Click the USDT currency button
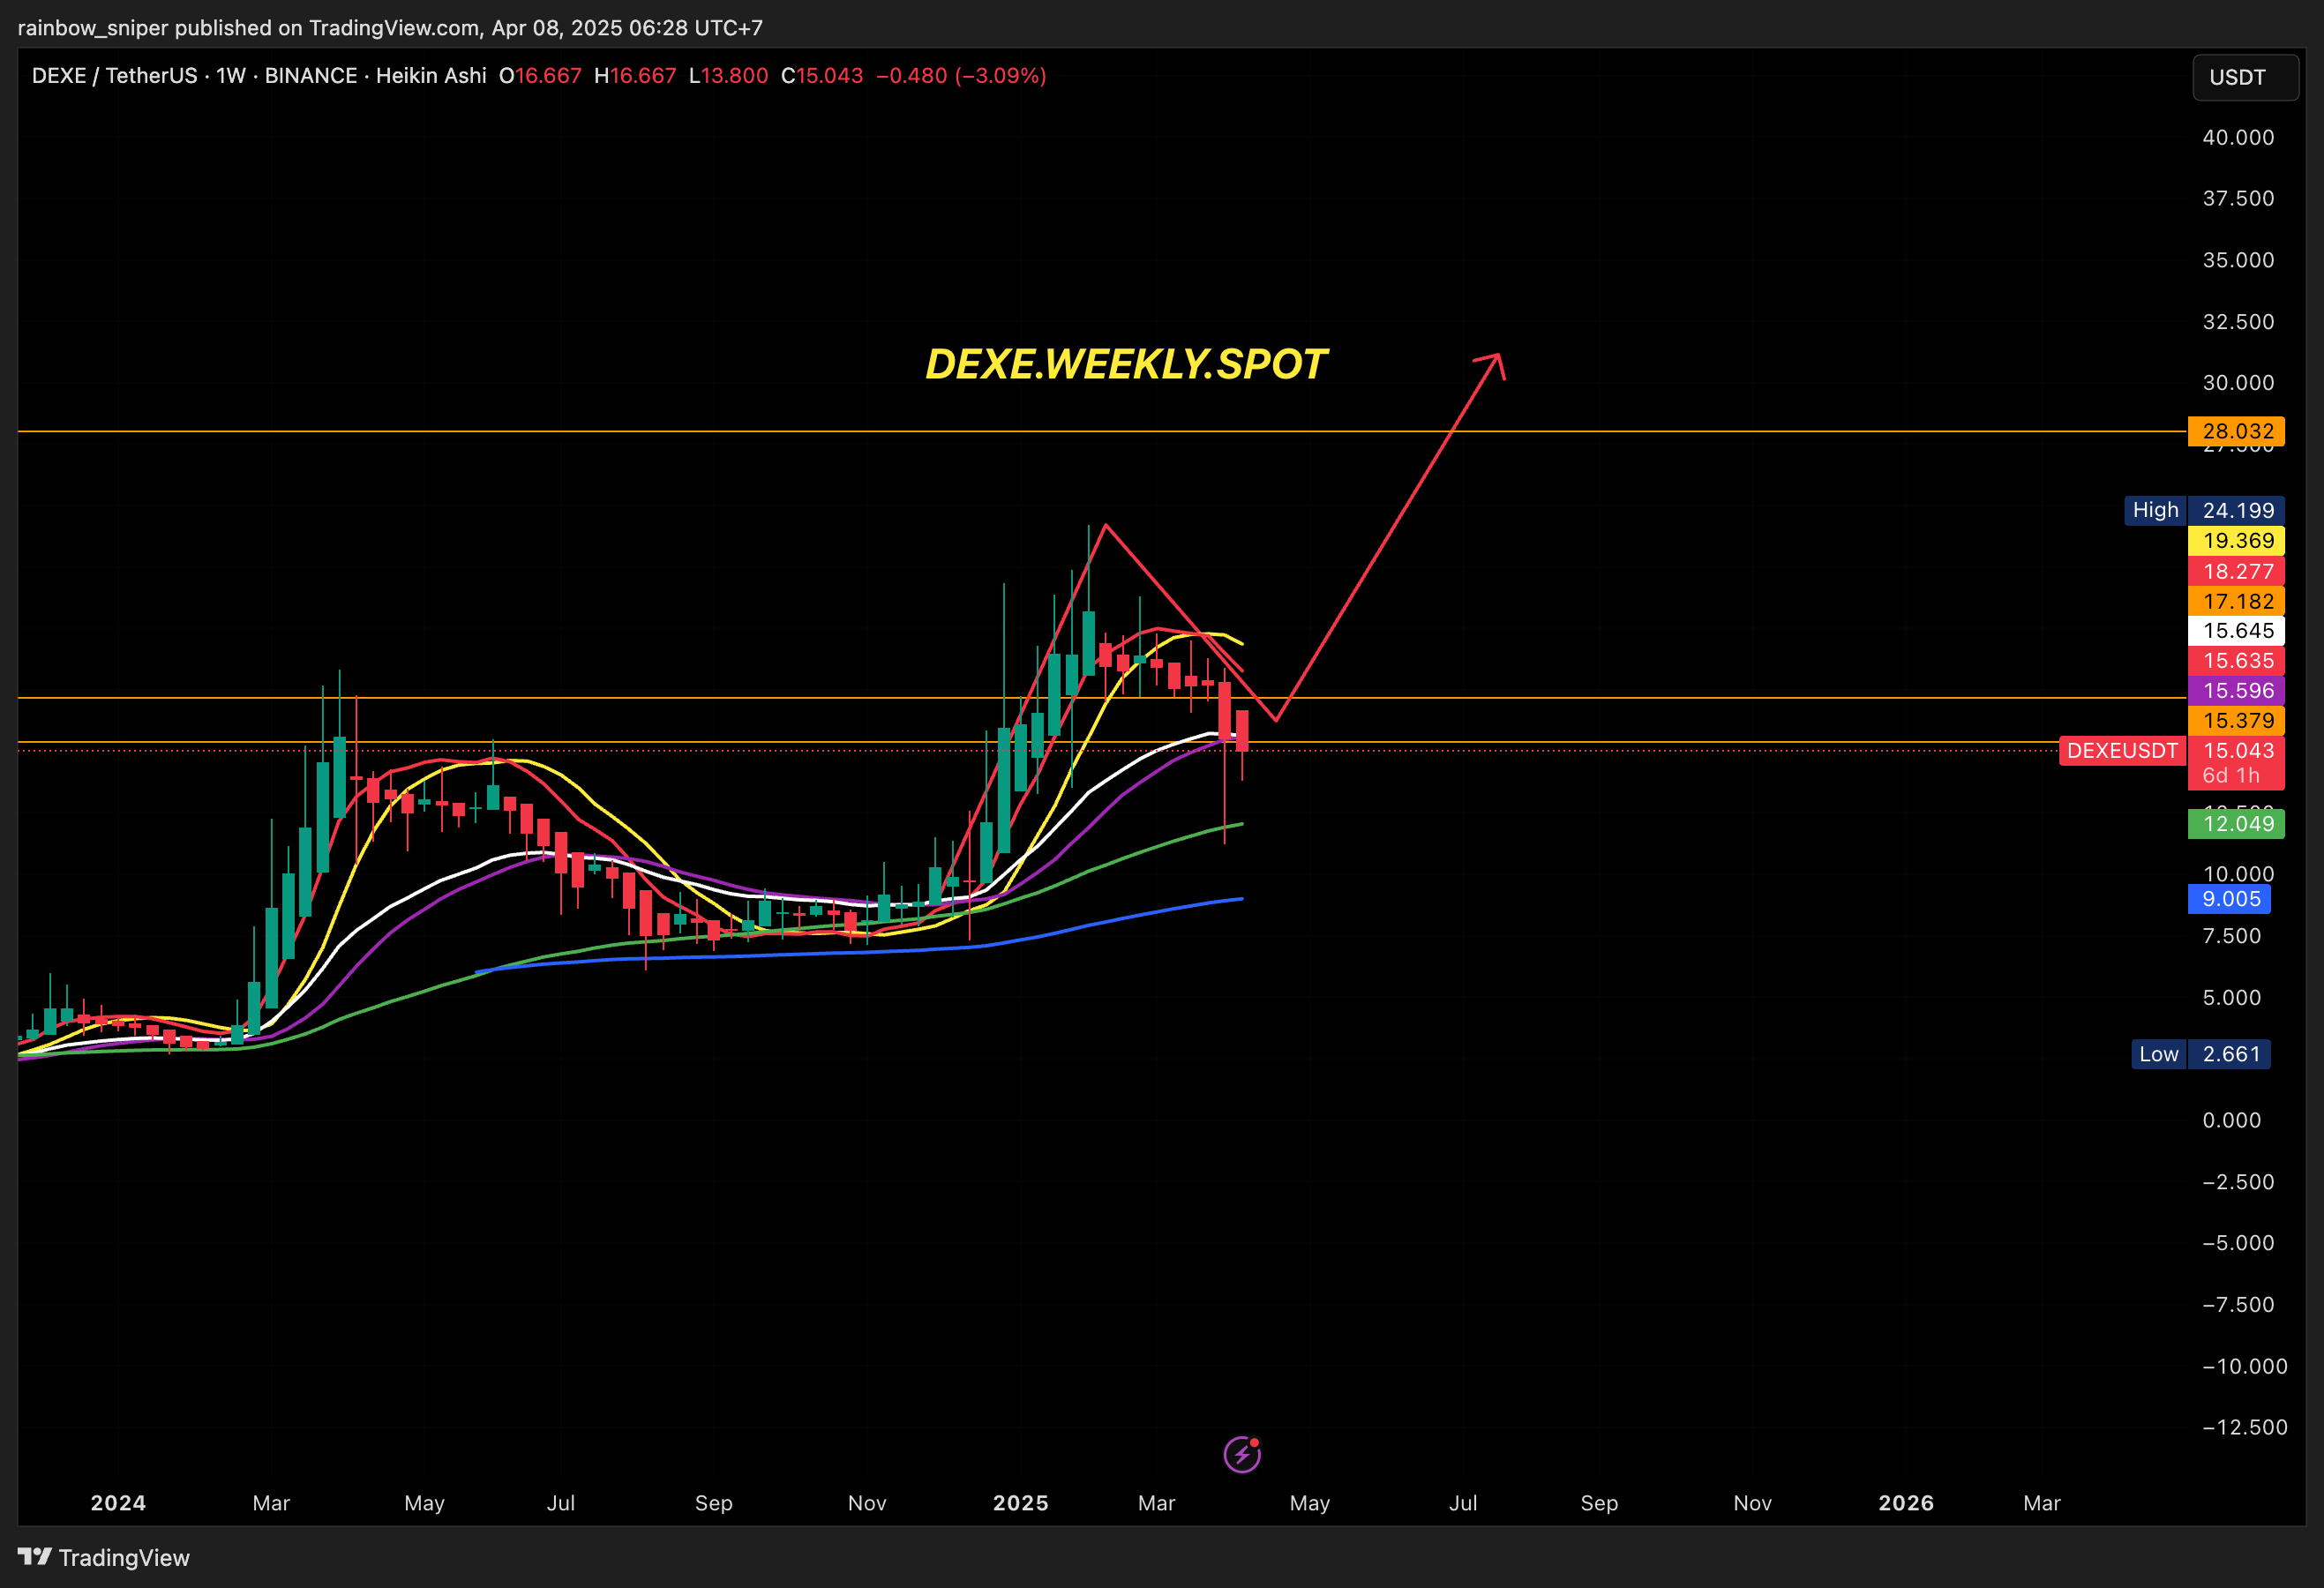 (2245, 77)
